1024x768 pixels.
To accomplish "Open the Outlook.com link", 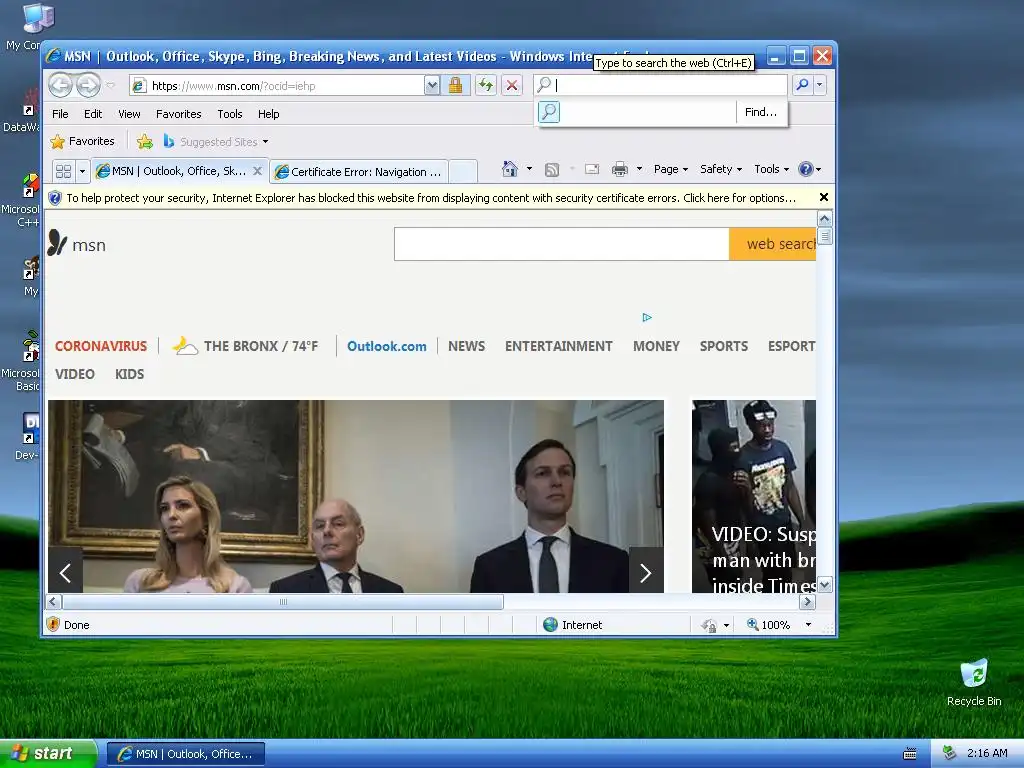I will coord(387,346).
